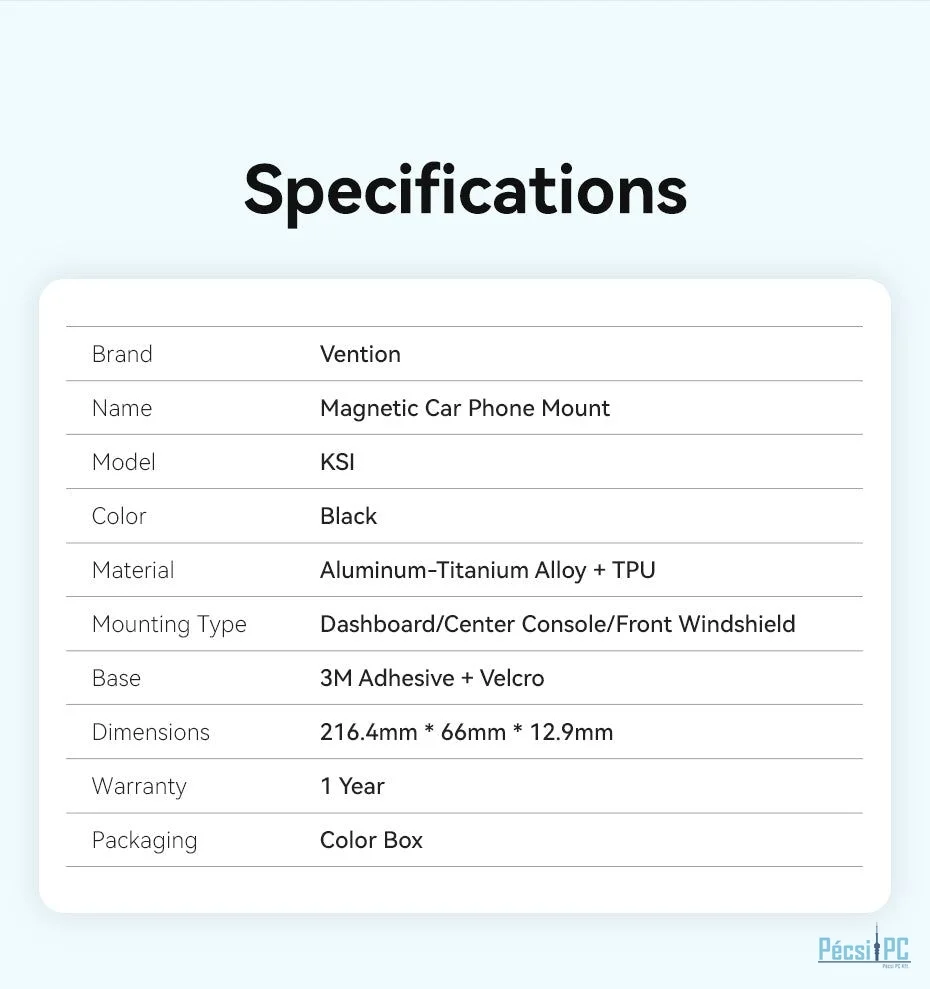Click the Vention brand value
This screenshot has width=930, height=989.
360,354
